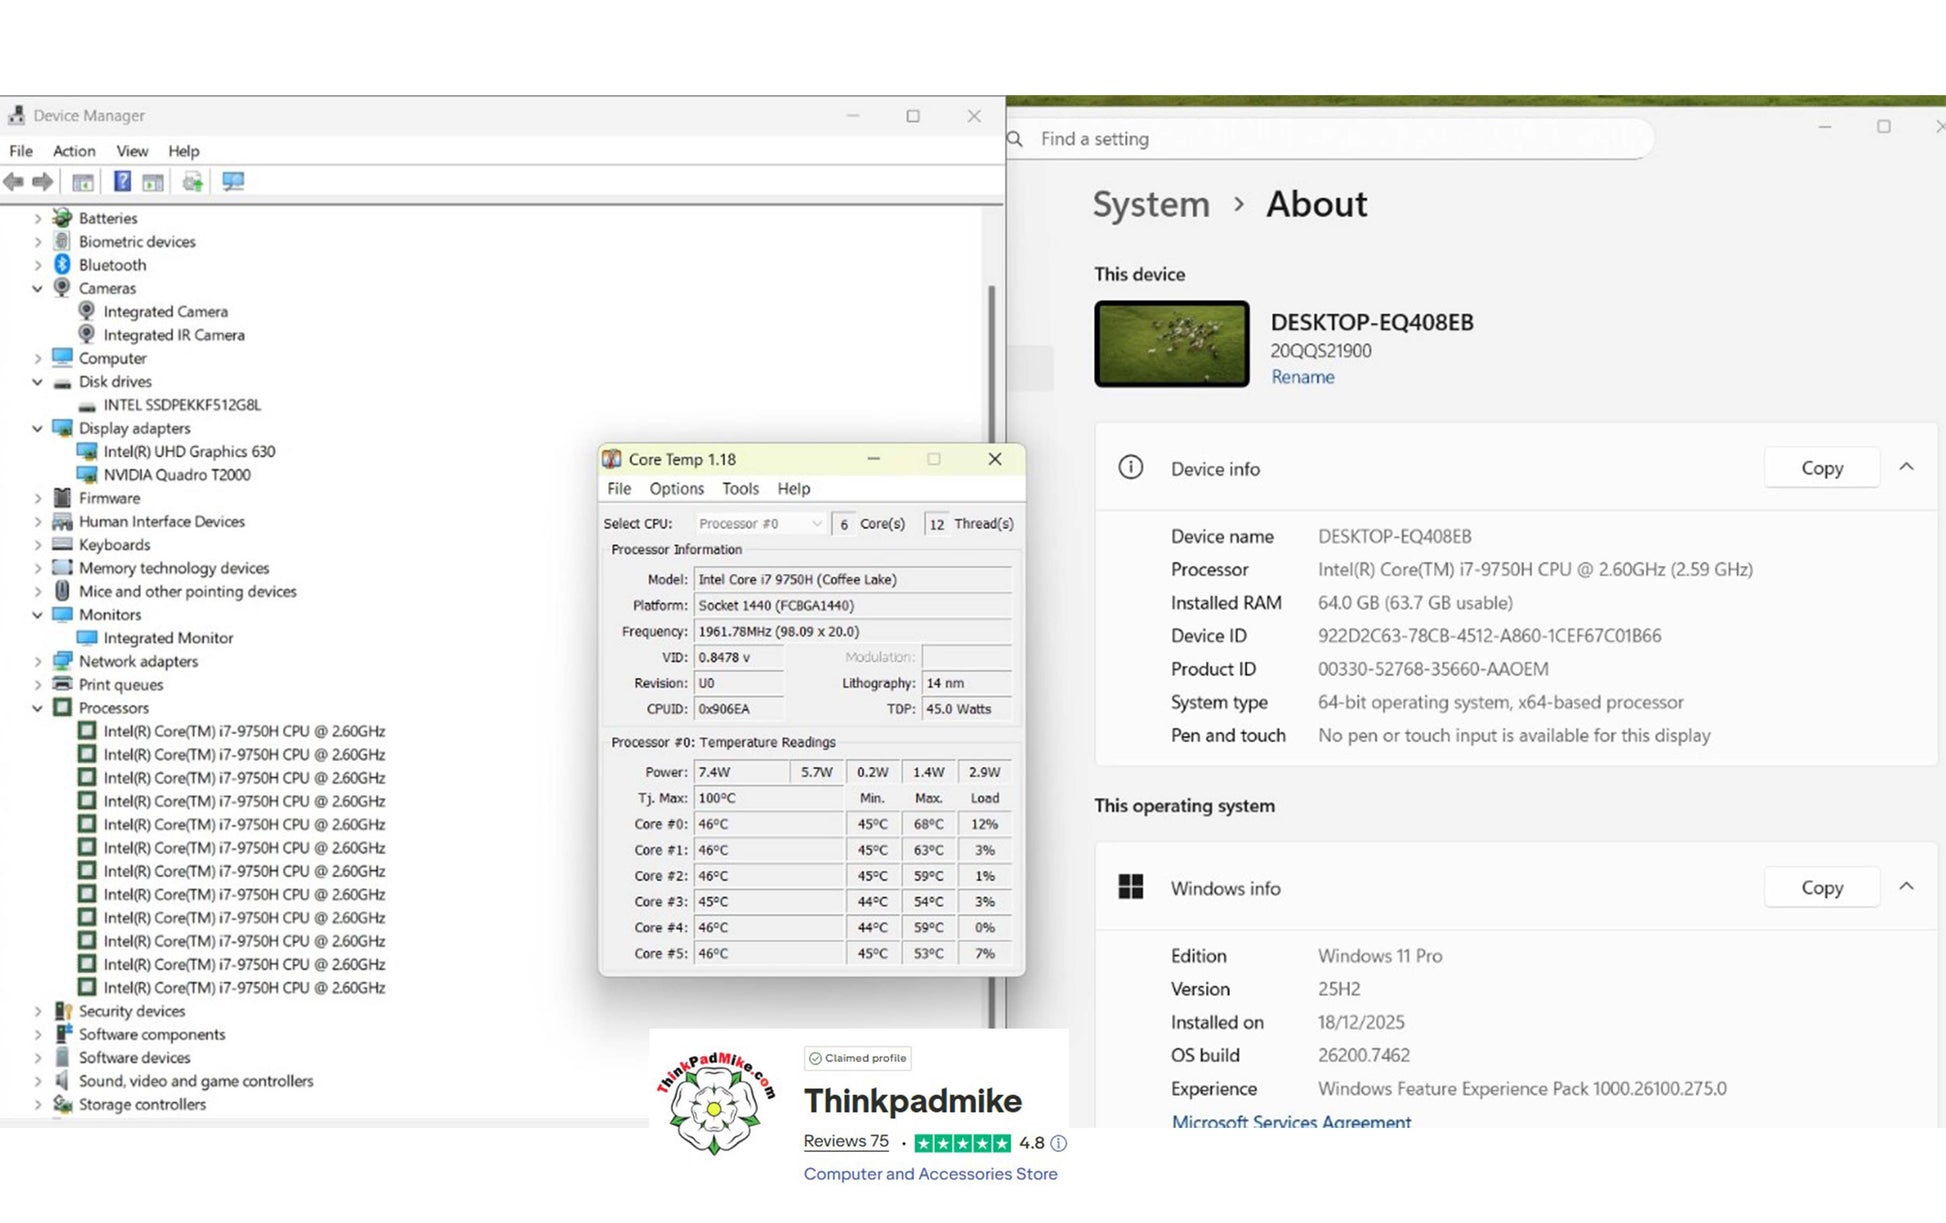
Task: Click the desktop wallpaper thumbnail under This device
Action: coord(1171,344)
